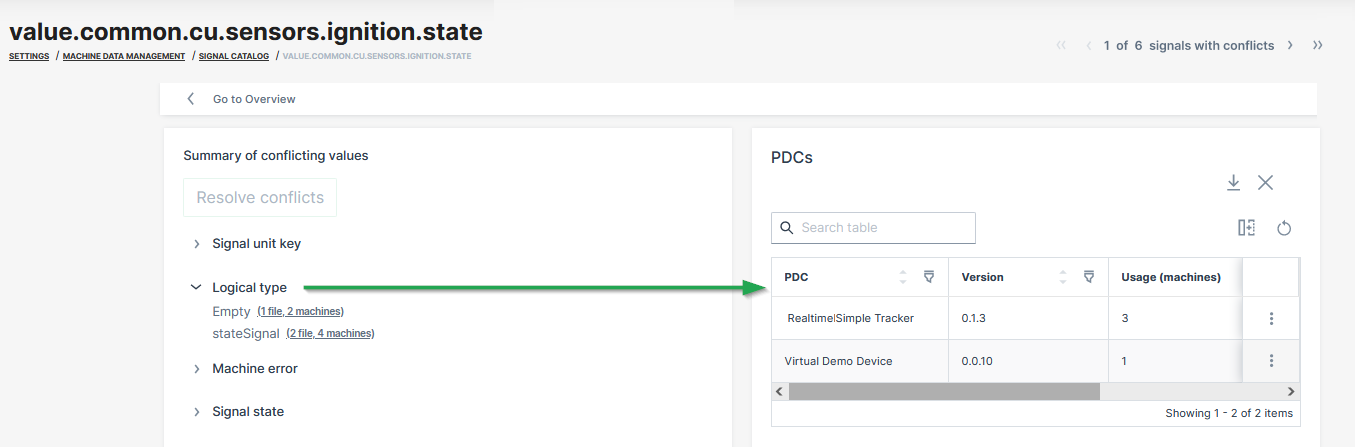The image size is (1355, 447).
Task: Expand the Machine error section
Action: [197, 369]
